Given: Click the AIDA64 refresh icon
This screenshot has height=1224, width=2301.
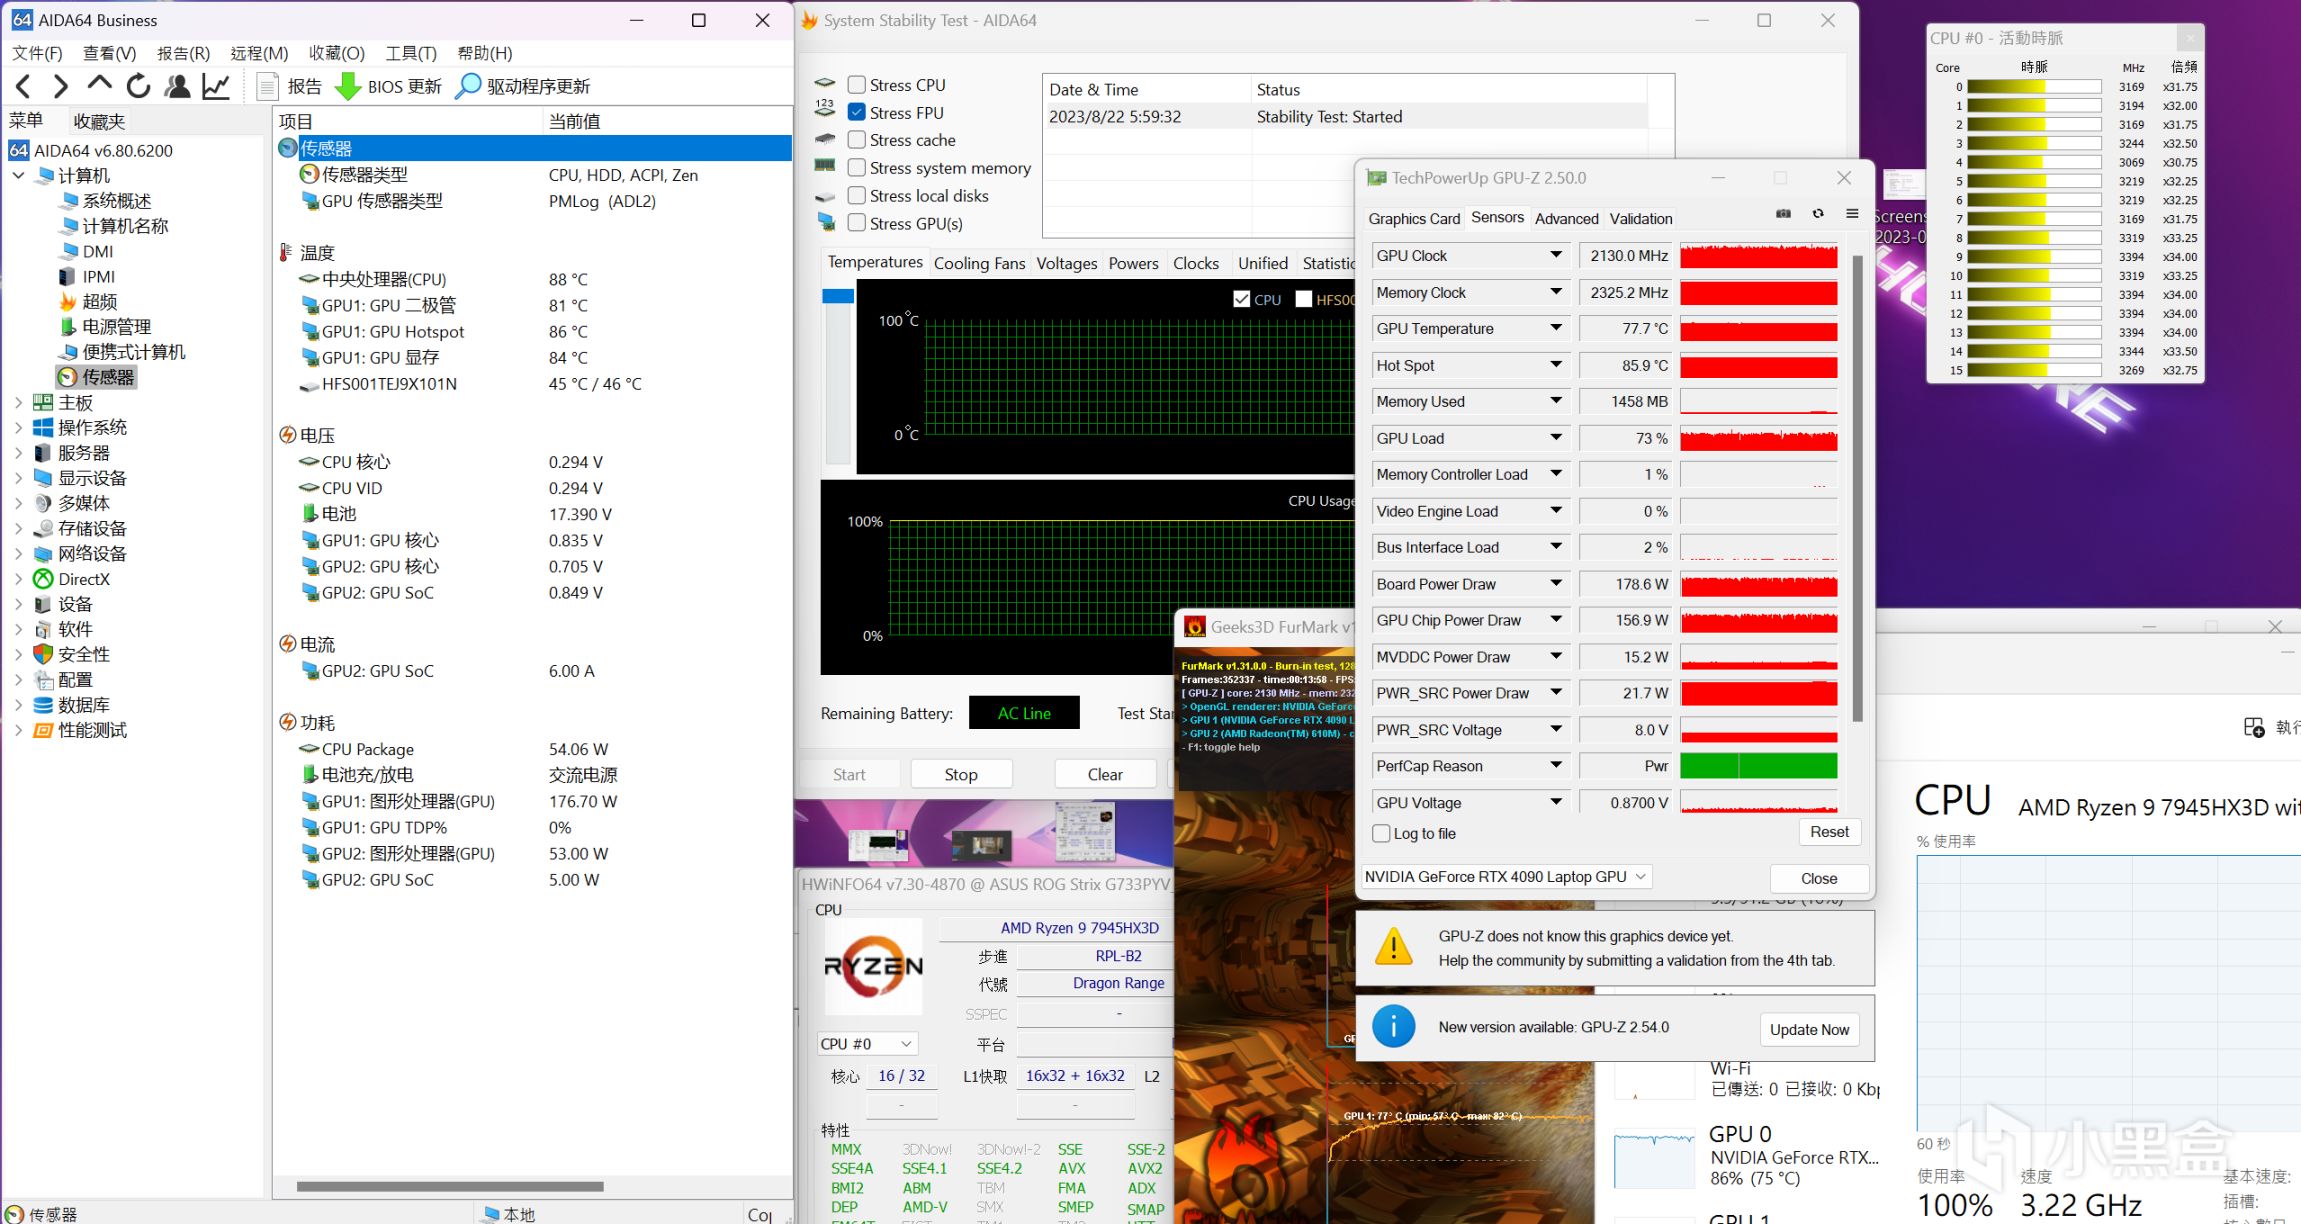Looking at the screenshot, I should click(138, 87).
